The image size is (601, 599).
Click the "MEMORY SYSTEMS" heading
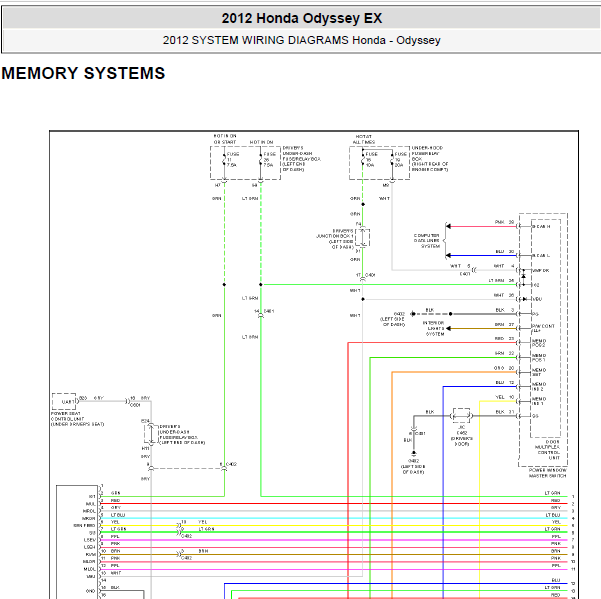tap(83, 73)
